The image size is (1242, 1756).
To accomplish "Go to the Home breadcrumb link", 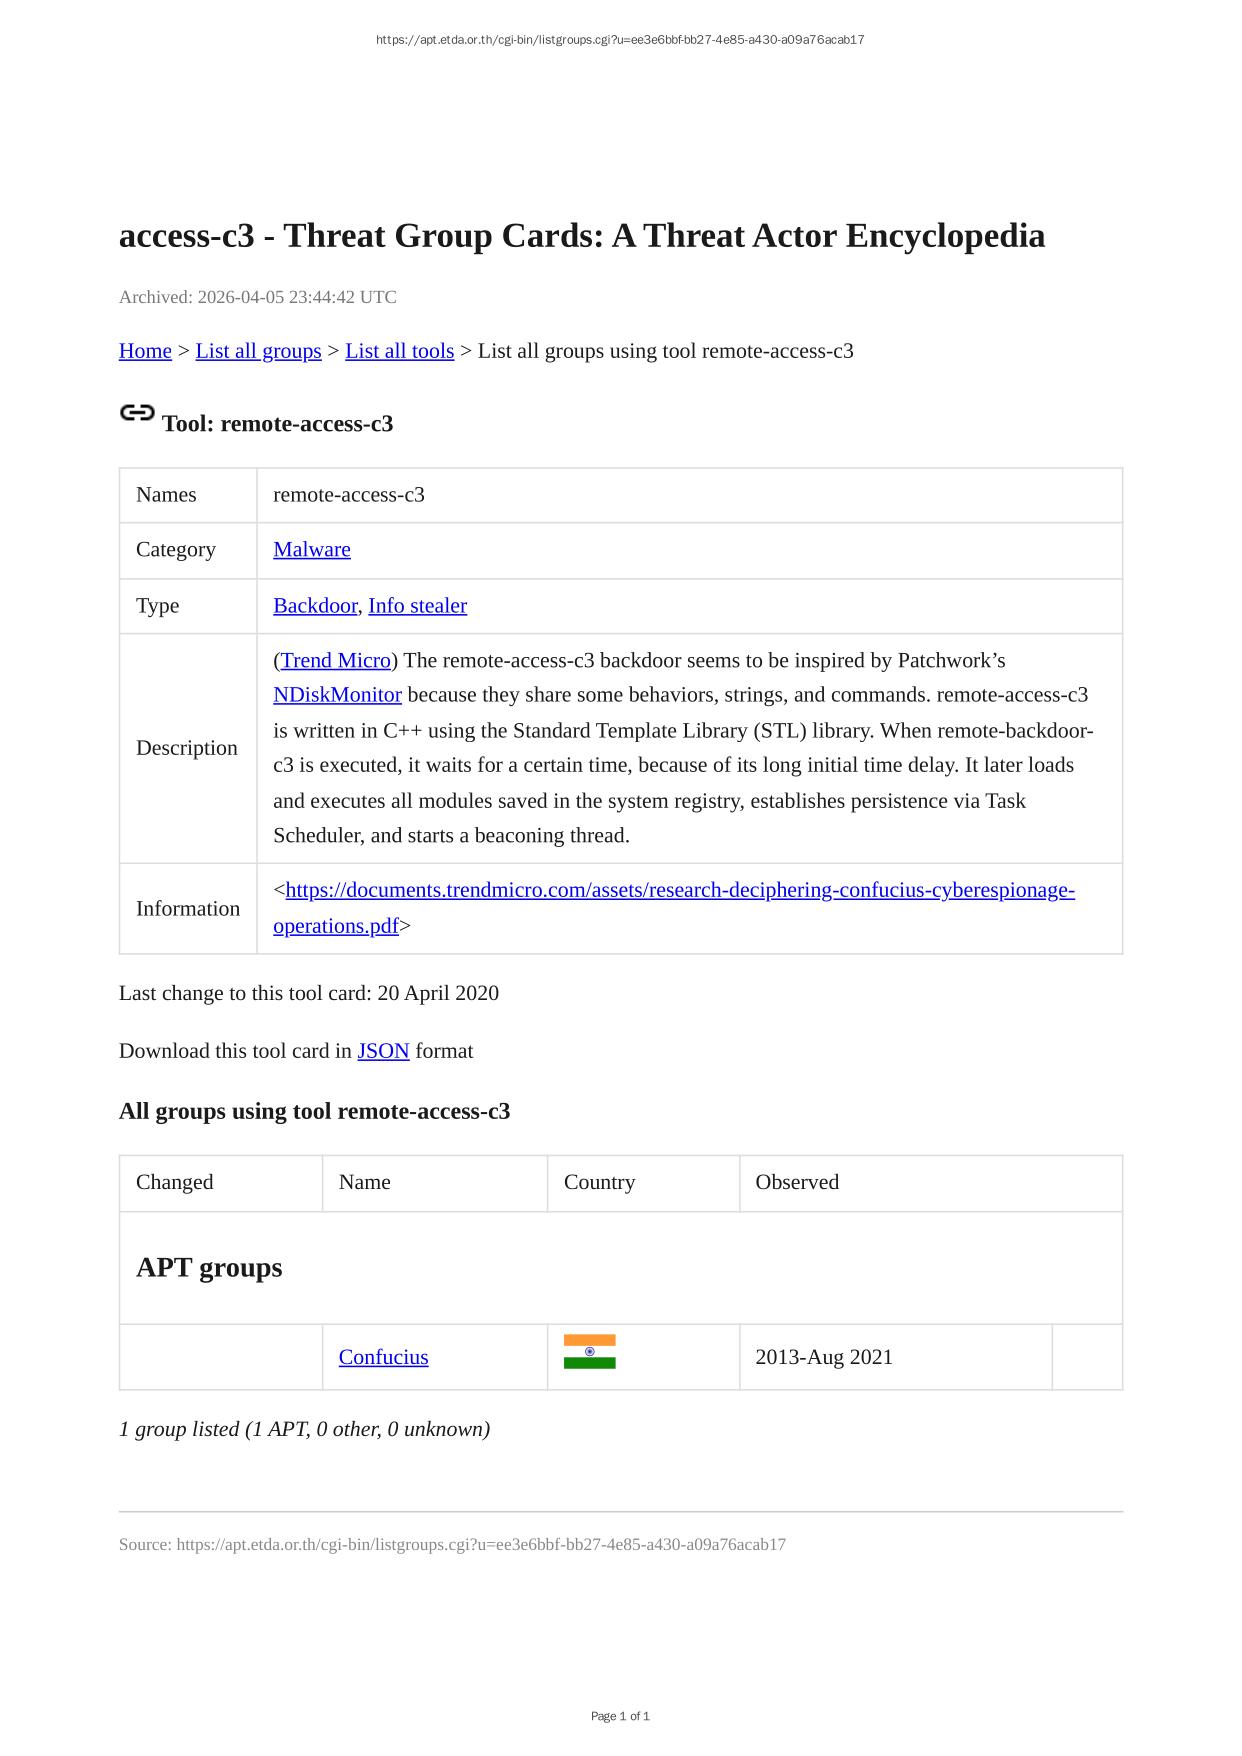I will pyautogui.click(x=145, y=351).
